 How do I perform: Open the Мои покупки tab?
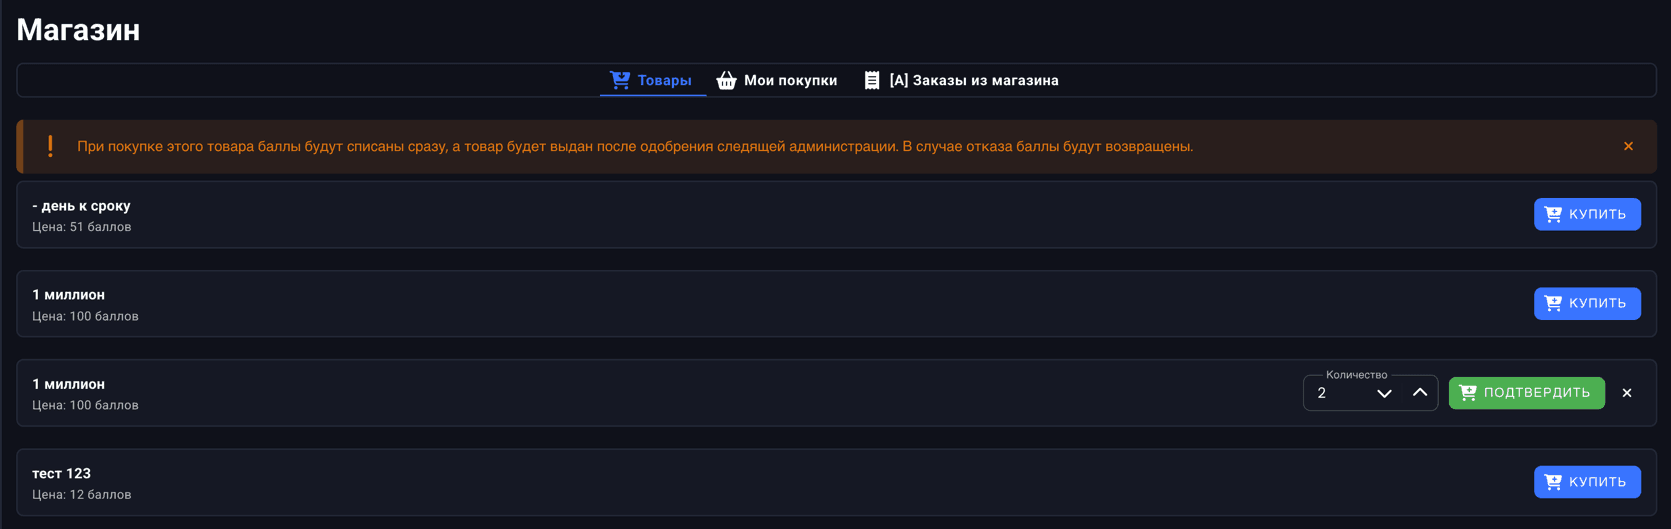(x=789, y=80)
